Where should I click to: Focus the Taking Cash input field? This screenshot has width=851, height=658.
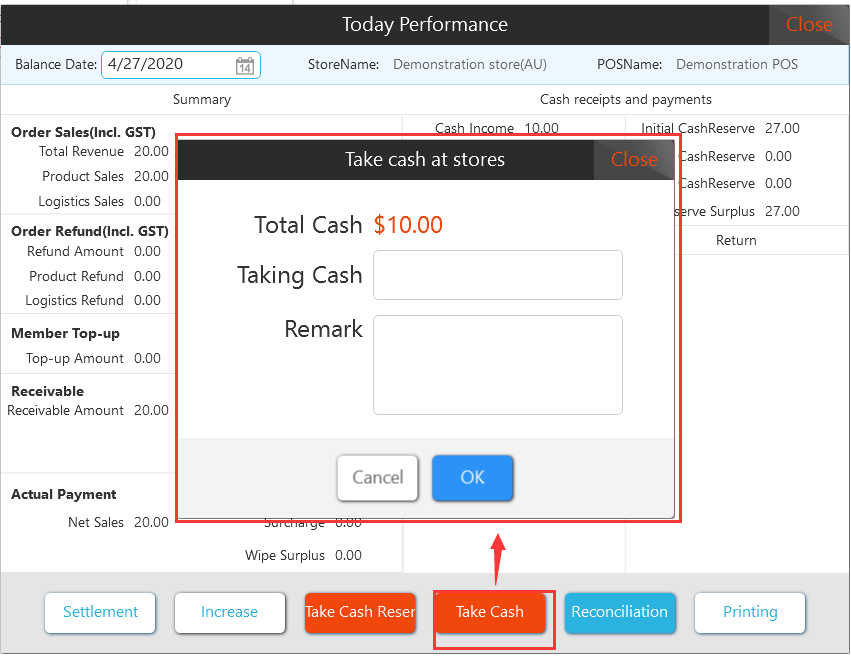pyautogui.click(x=497, y=275)
